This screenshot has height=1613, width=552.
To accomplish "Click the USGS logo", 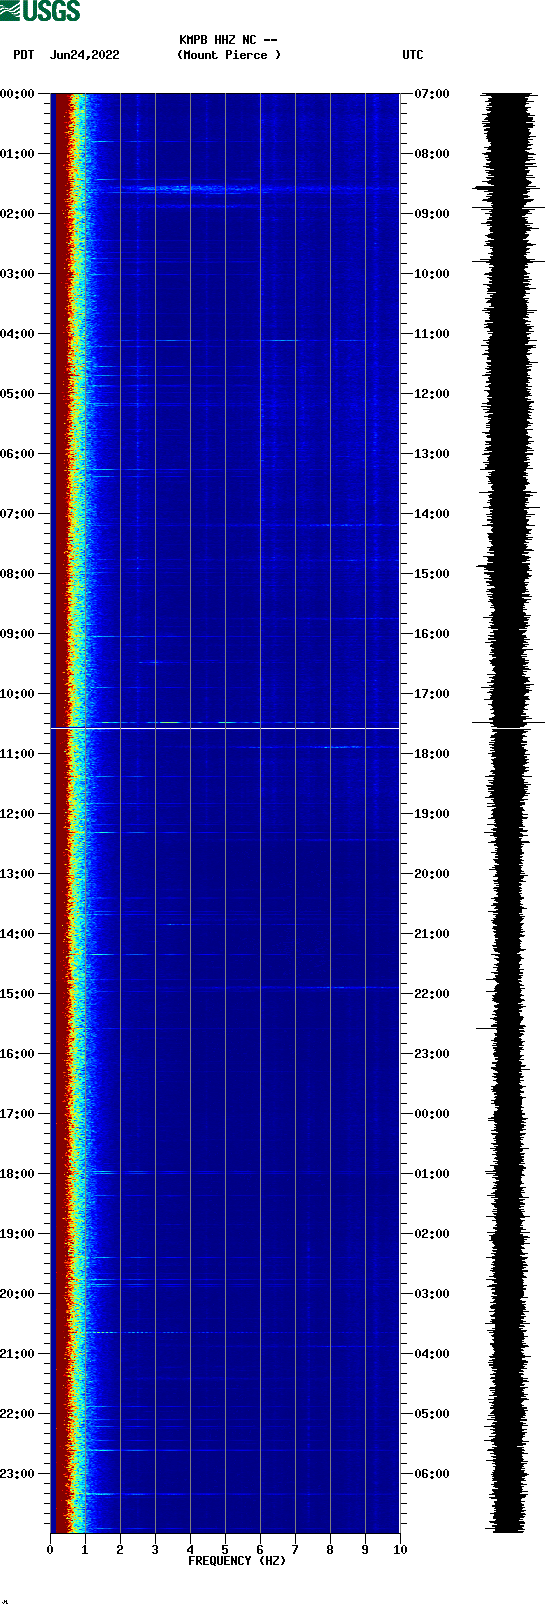I will tap(40, 11).
